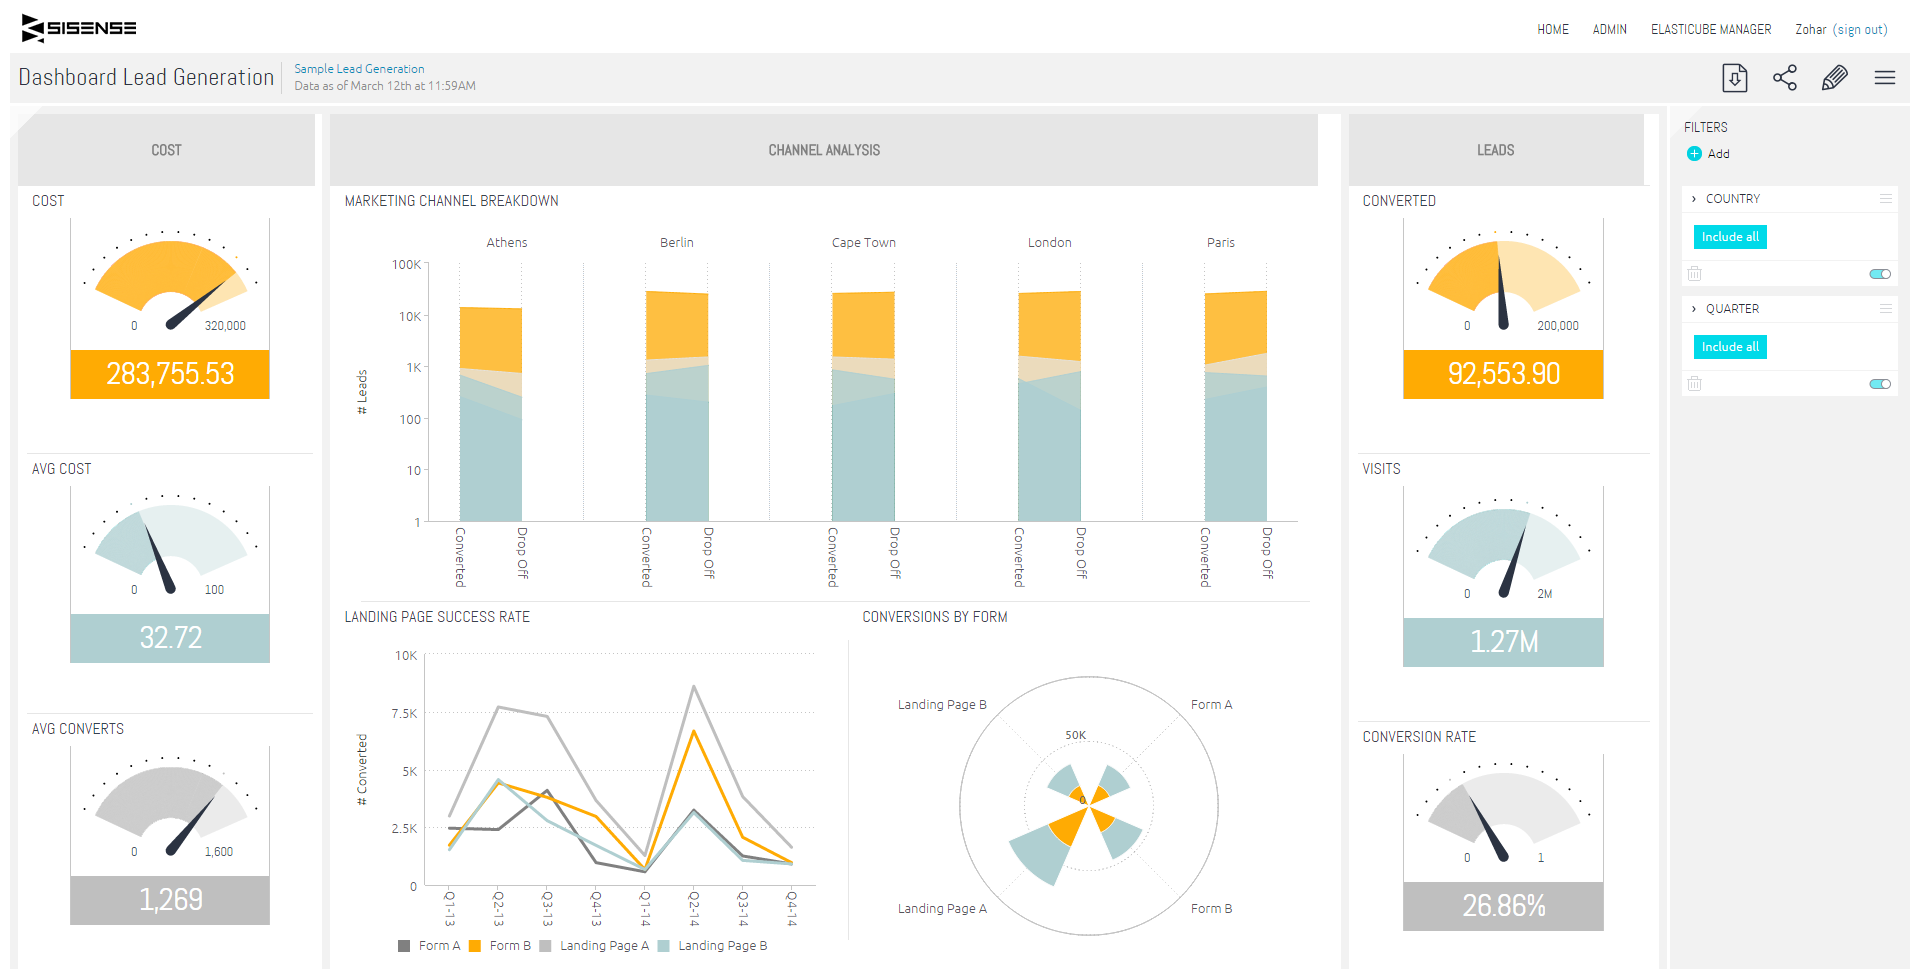
Task: Click the AVG CONVERTS widget title
Action: coord(78,729)
